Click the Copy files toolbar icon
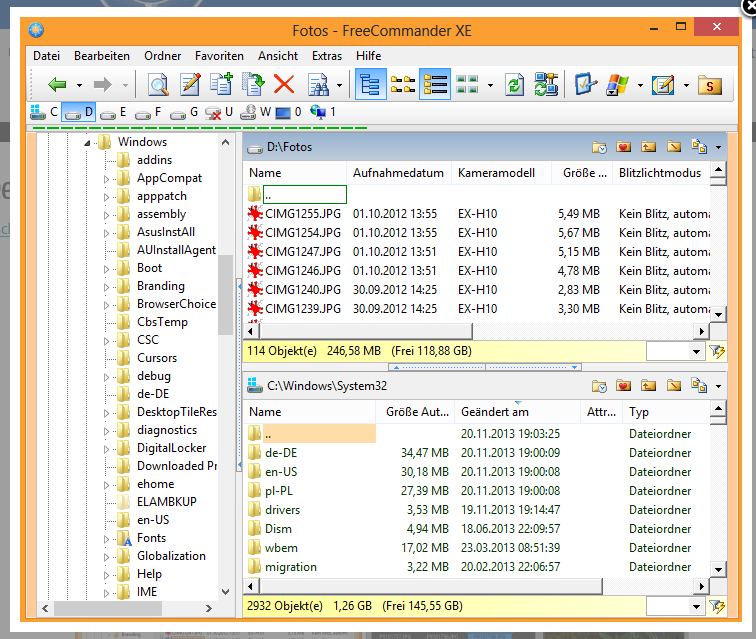This screenshot has height=639, width=756. click(221, 84)
